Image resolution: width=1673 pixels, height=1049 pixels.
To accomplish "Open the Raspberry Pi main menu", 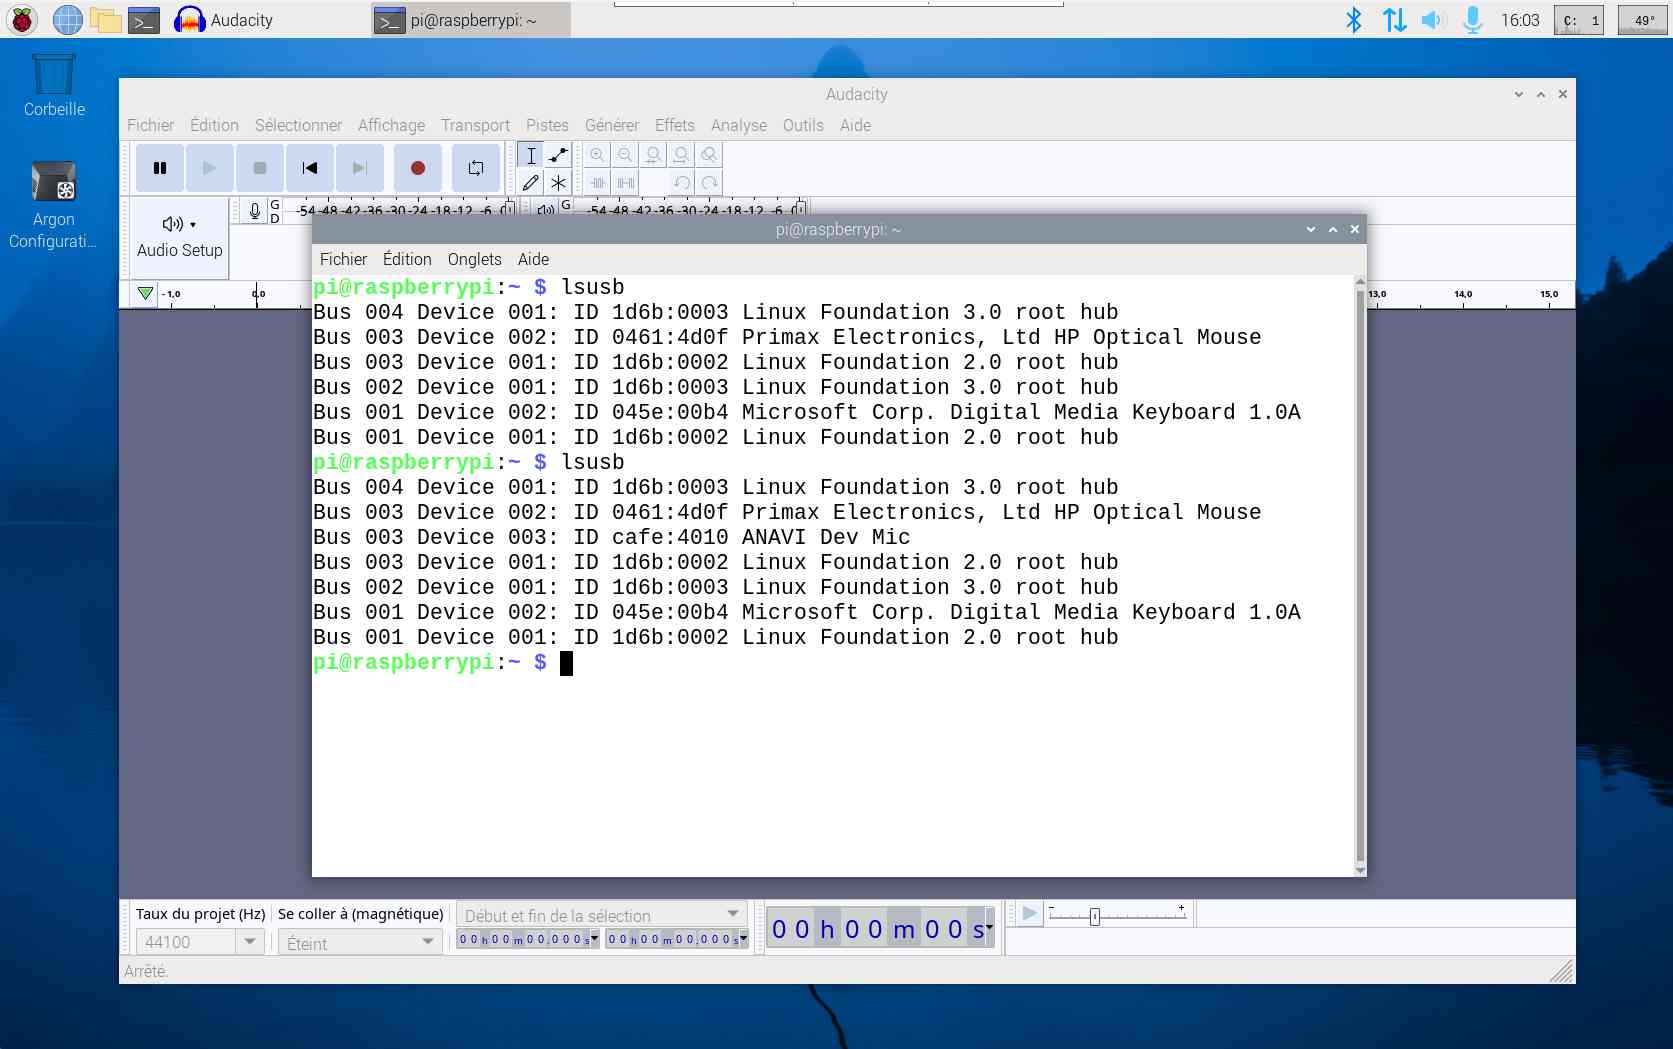I will (22, 19).
